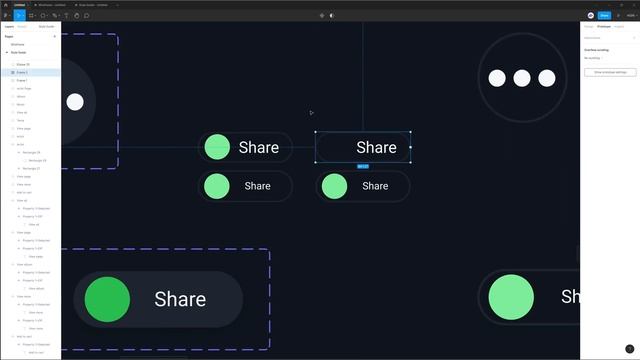This screenshot has width=640, height=360.
Task: Open the zoom level dropdown
Action: click(631, 16)
